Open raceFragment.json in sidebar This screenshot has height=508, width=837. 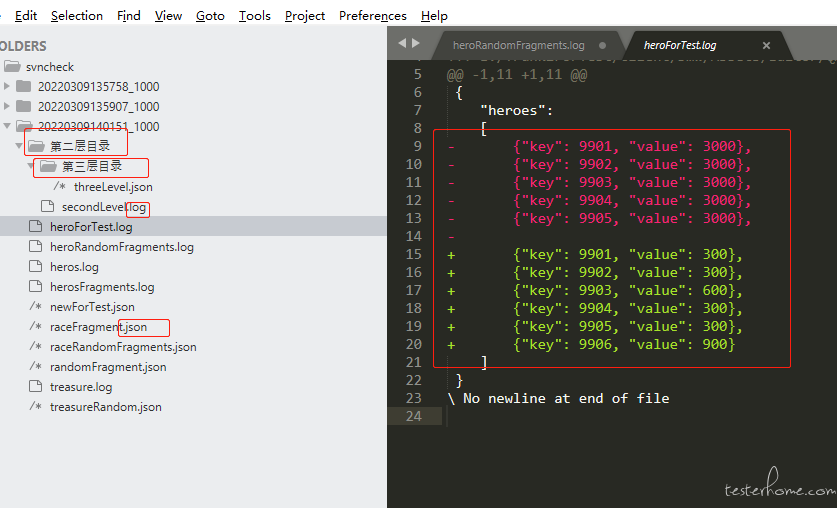98,327
